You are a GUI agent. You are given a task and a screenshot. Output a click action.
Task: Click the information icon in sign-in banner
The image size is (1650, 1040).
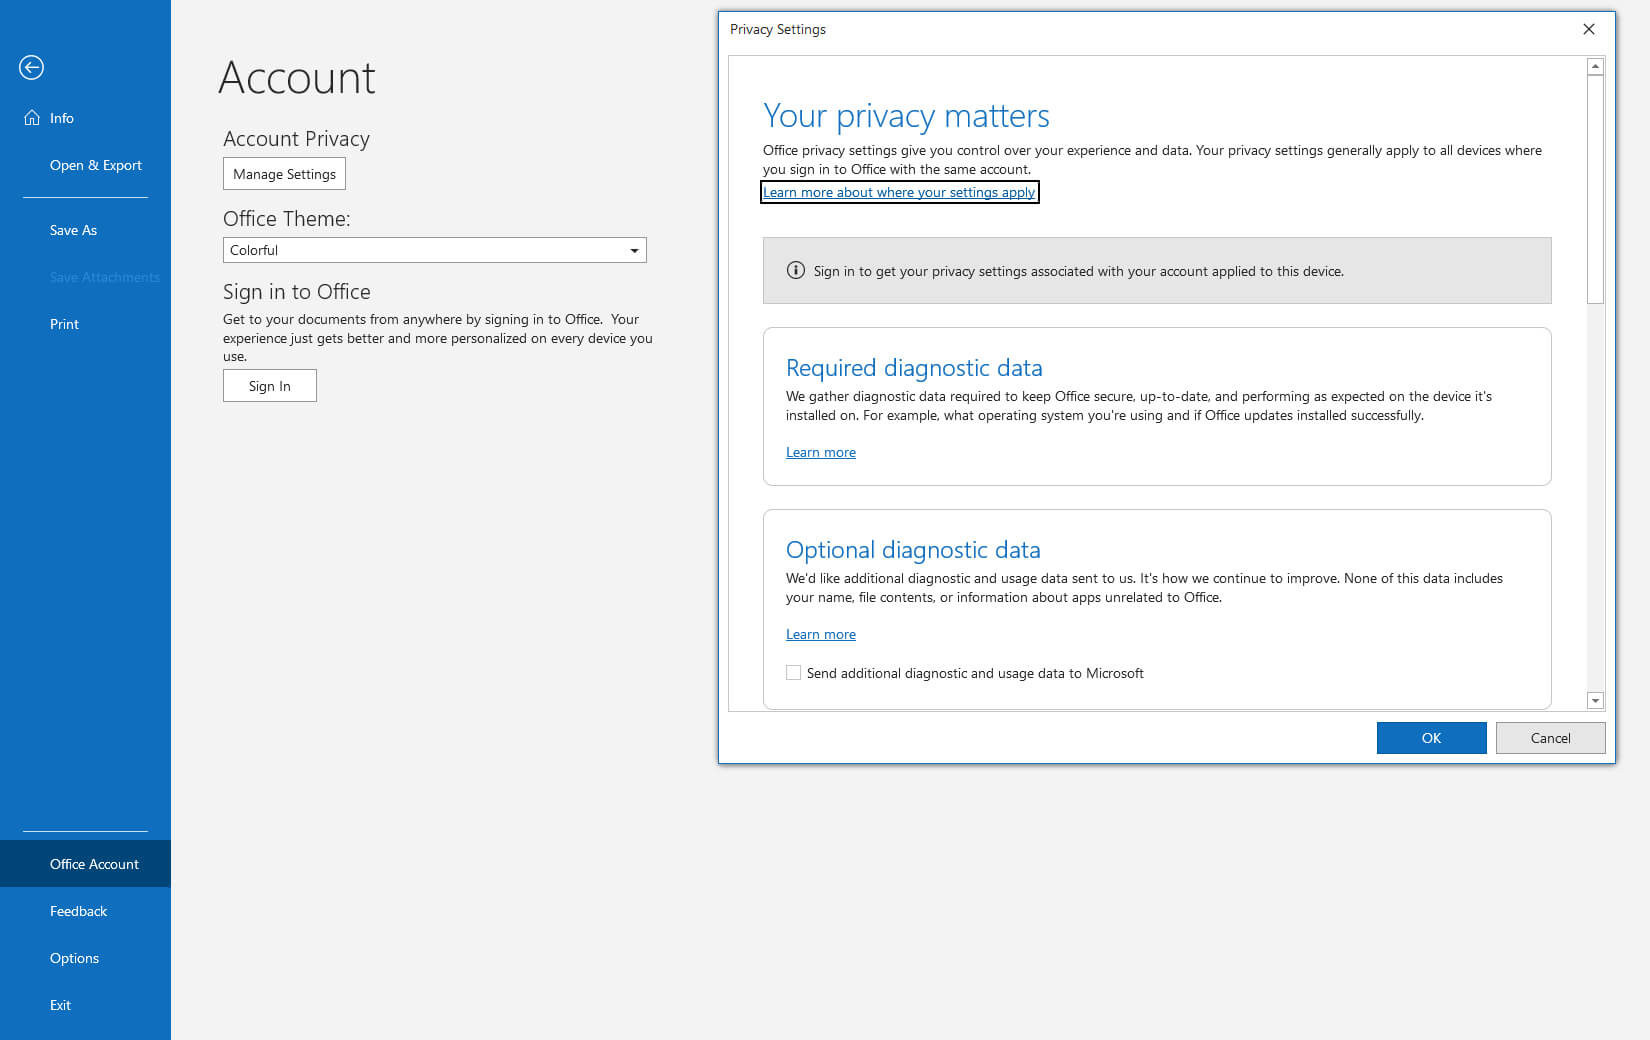point(796,270)
